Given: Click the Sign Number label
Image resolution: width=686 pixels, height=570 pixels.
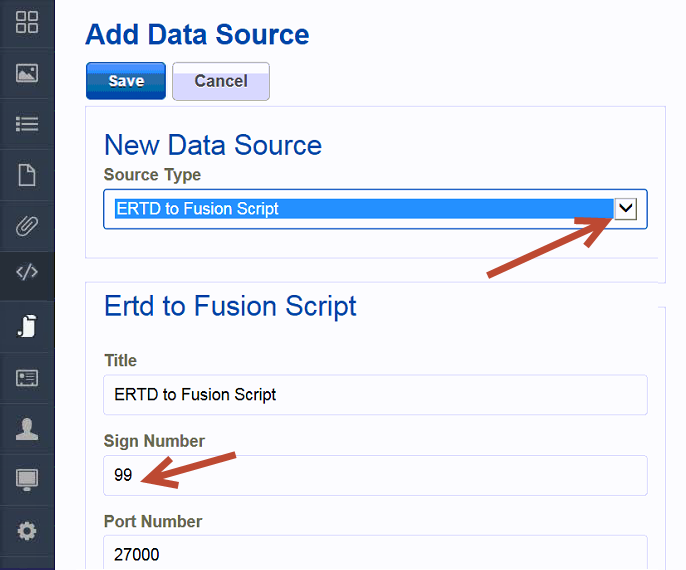Looking at the screenshot, I should click(154, 441).
